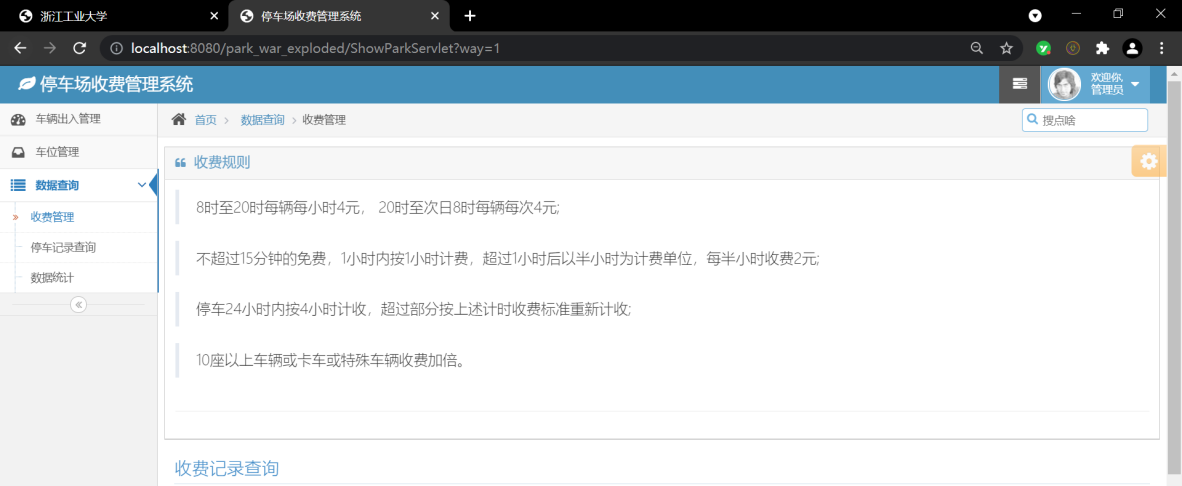1182x486 pixels.
Task: Close the 浙江工业大学 browser tab
Action: point(214,16)
